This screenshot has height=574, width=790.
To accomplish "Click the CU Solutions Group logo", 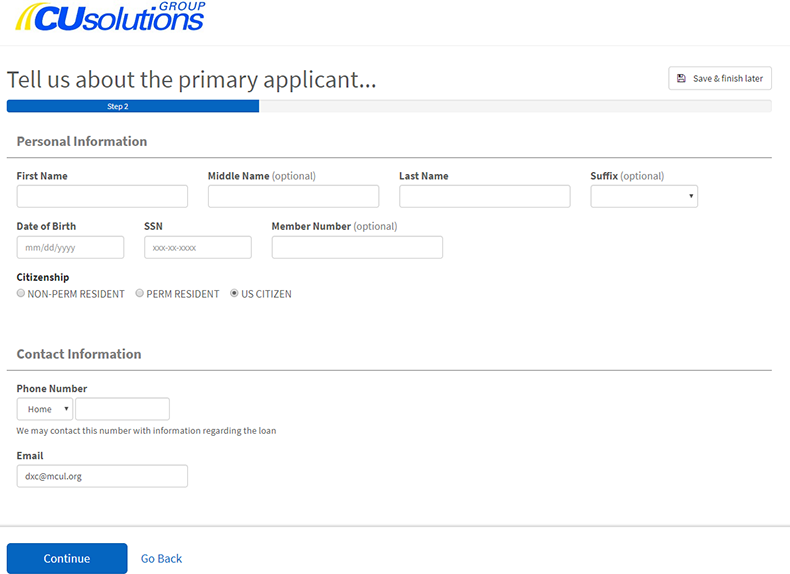I will click(x=110, y=17).
